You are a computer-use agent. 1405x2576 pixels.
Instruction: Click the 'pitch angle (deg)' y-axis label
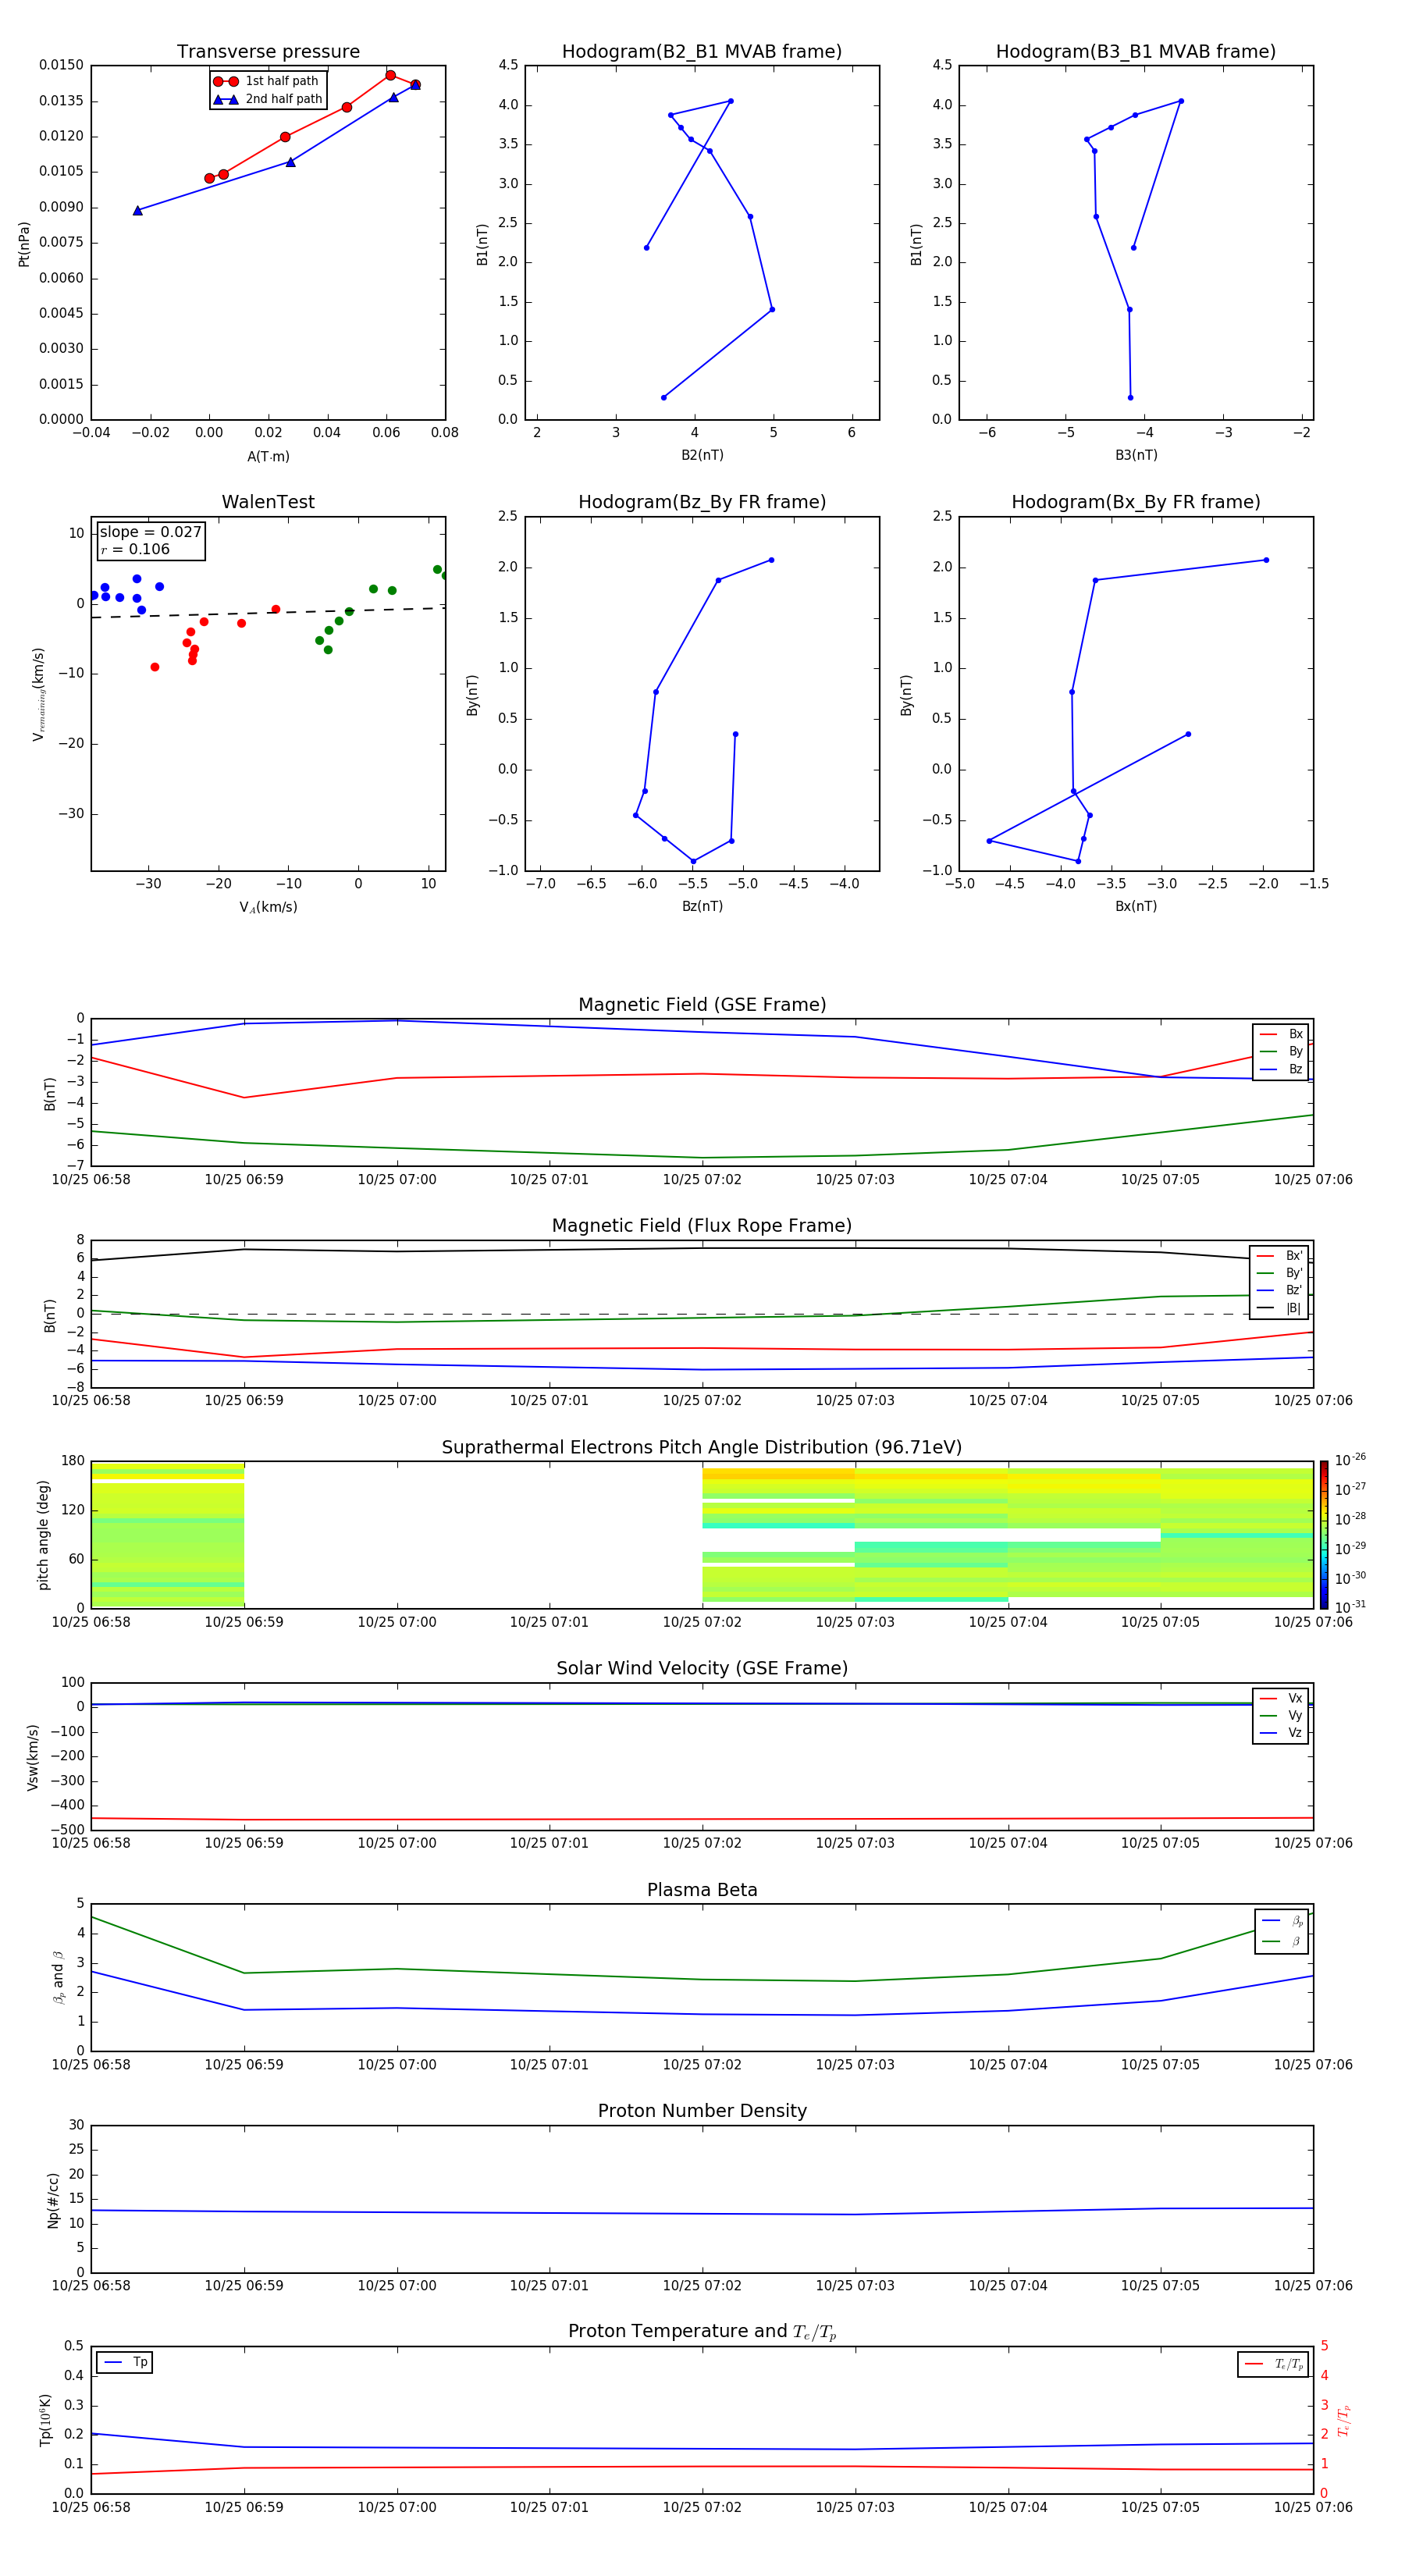tap(43, 1535)
